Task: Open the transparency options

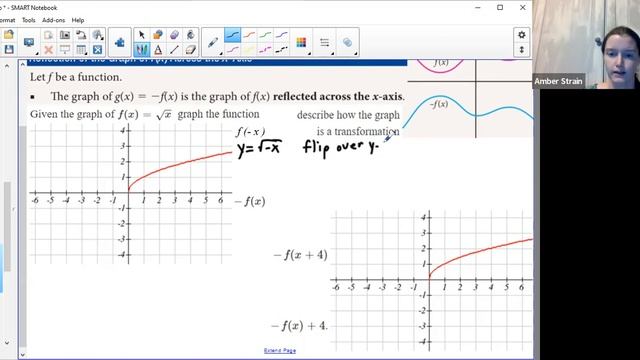Action: coord(348,42)
